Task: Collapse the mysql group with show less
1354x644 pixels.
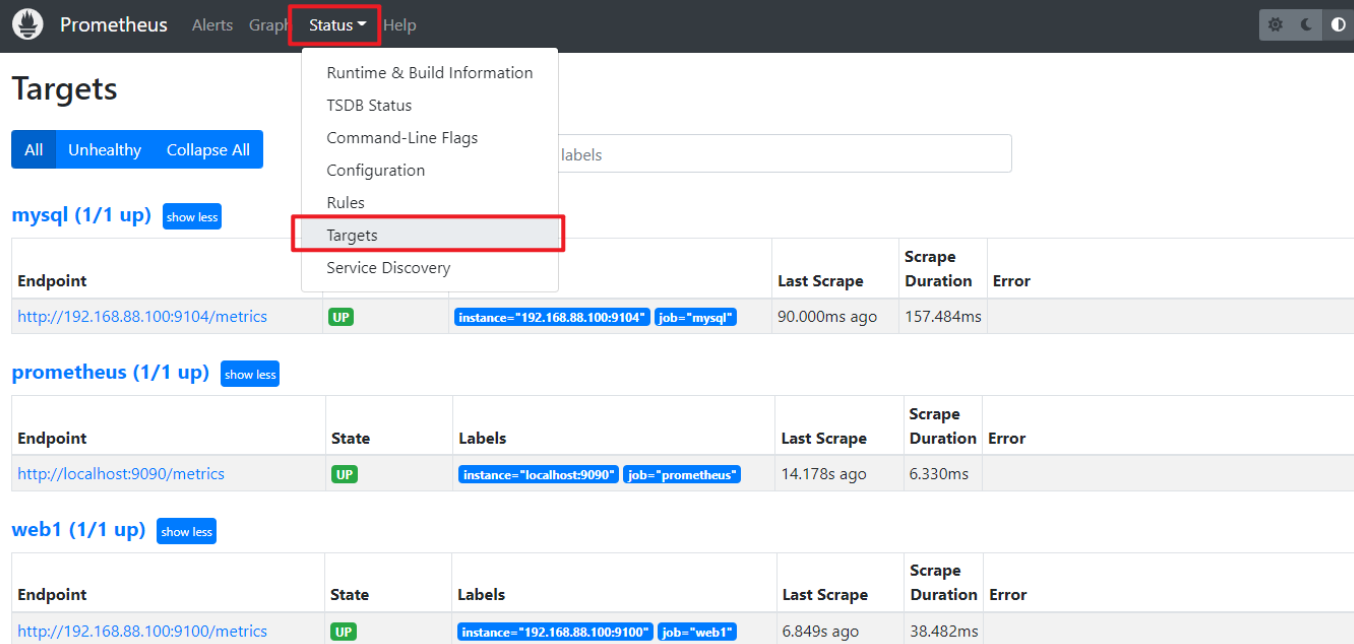Action: click(x=192, y=217)
